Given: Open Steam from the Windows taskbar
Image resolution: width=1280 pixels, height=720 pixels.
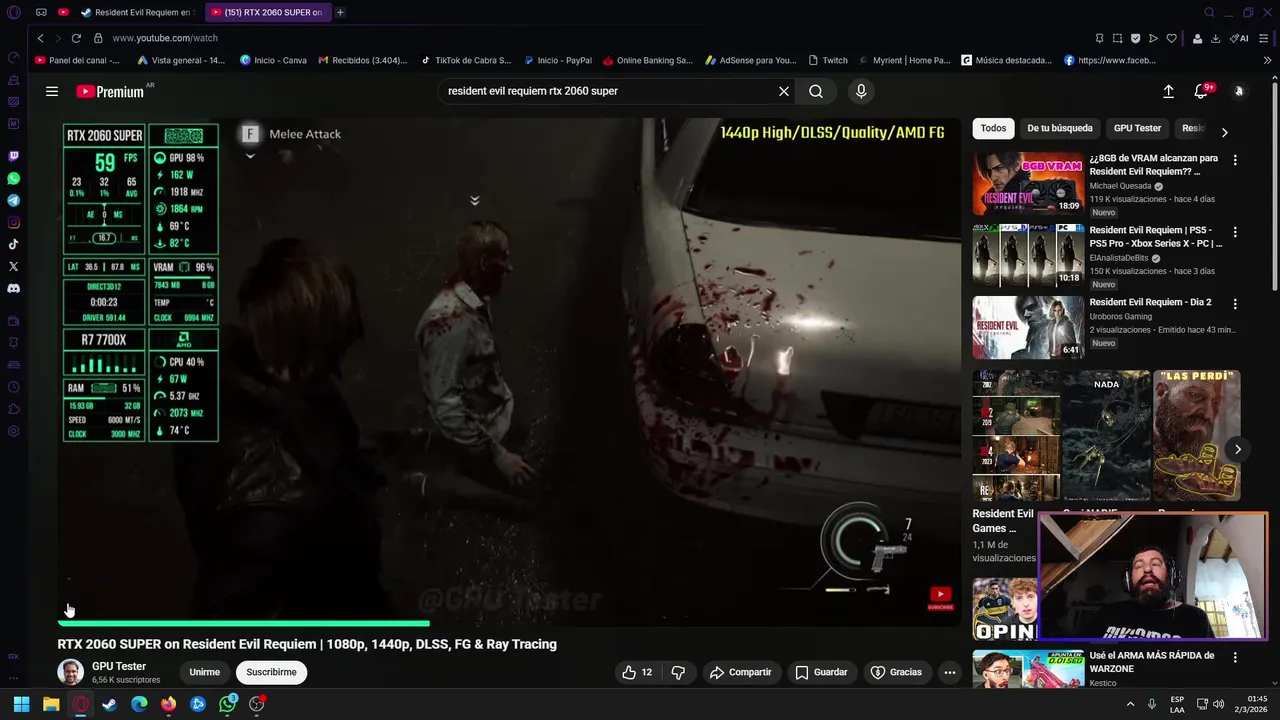Looking at the screenshot, I should point(110,704).
